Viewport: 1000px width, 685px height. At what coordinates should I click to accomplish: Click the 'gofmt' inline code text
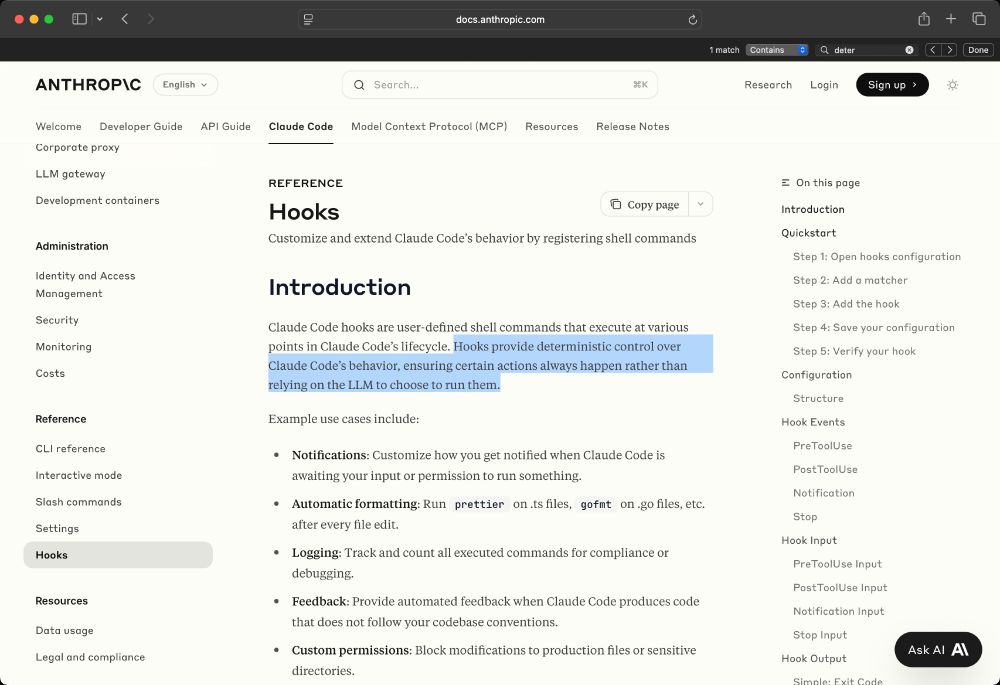[x=596, y=505]
